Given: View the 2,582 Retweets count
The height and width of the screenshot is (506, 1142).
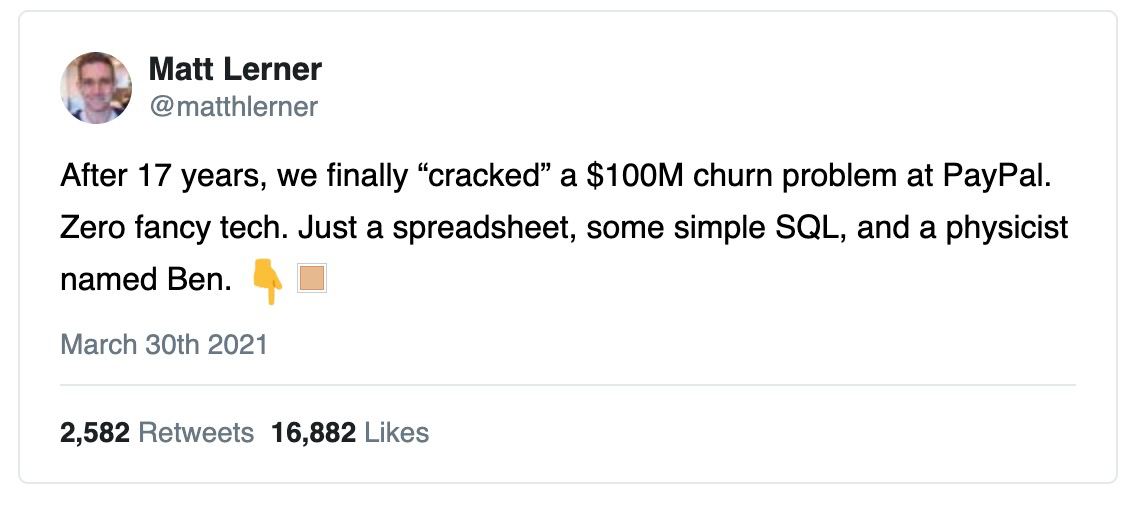Looking at the screenshot, I should [x=157, y=433].
